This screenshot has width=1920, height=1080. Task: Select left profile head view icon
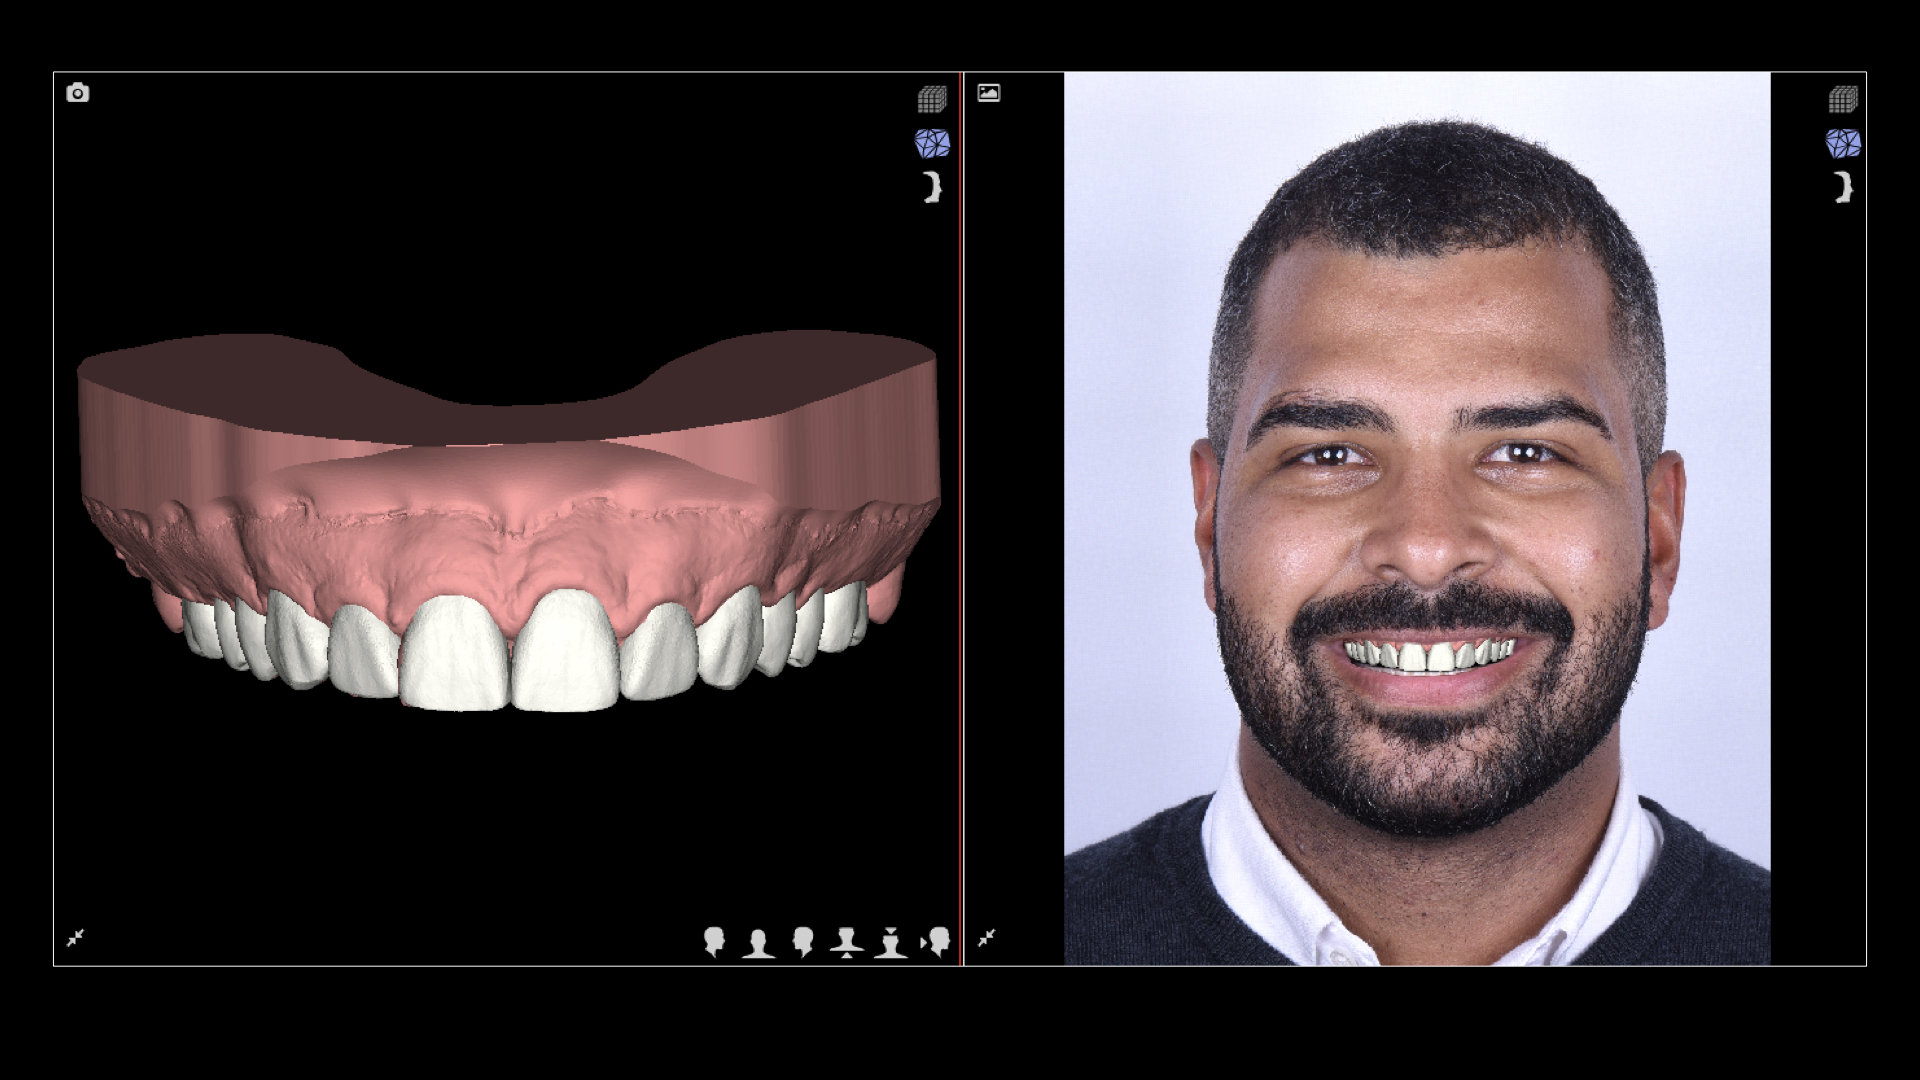(802, 942)
